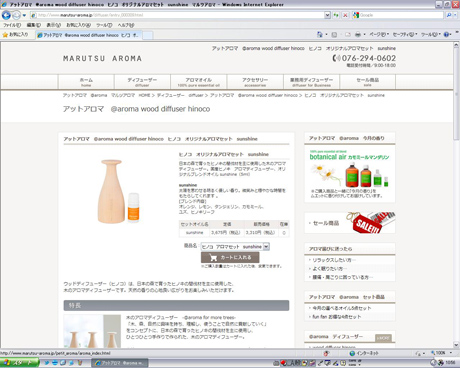Click the ディフューザー diffuser breadcrumb link
Screen dimensions: 460x368
(x=180, y=95)
